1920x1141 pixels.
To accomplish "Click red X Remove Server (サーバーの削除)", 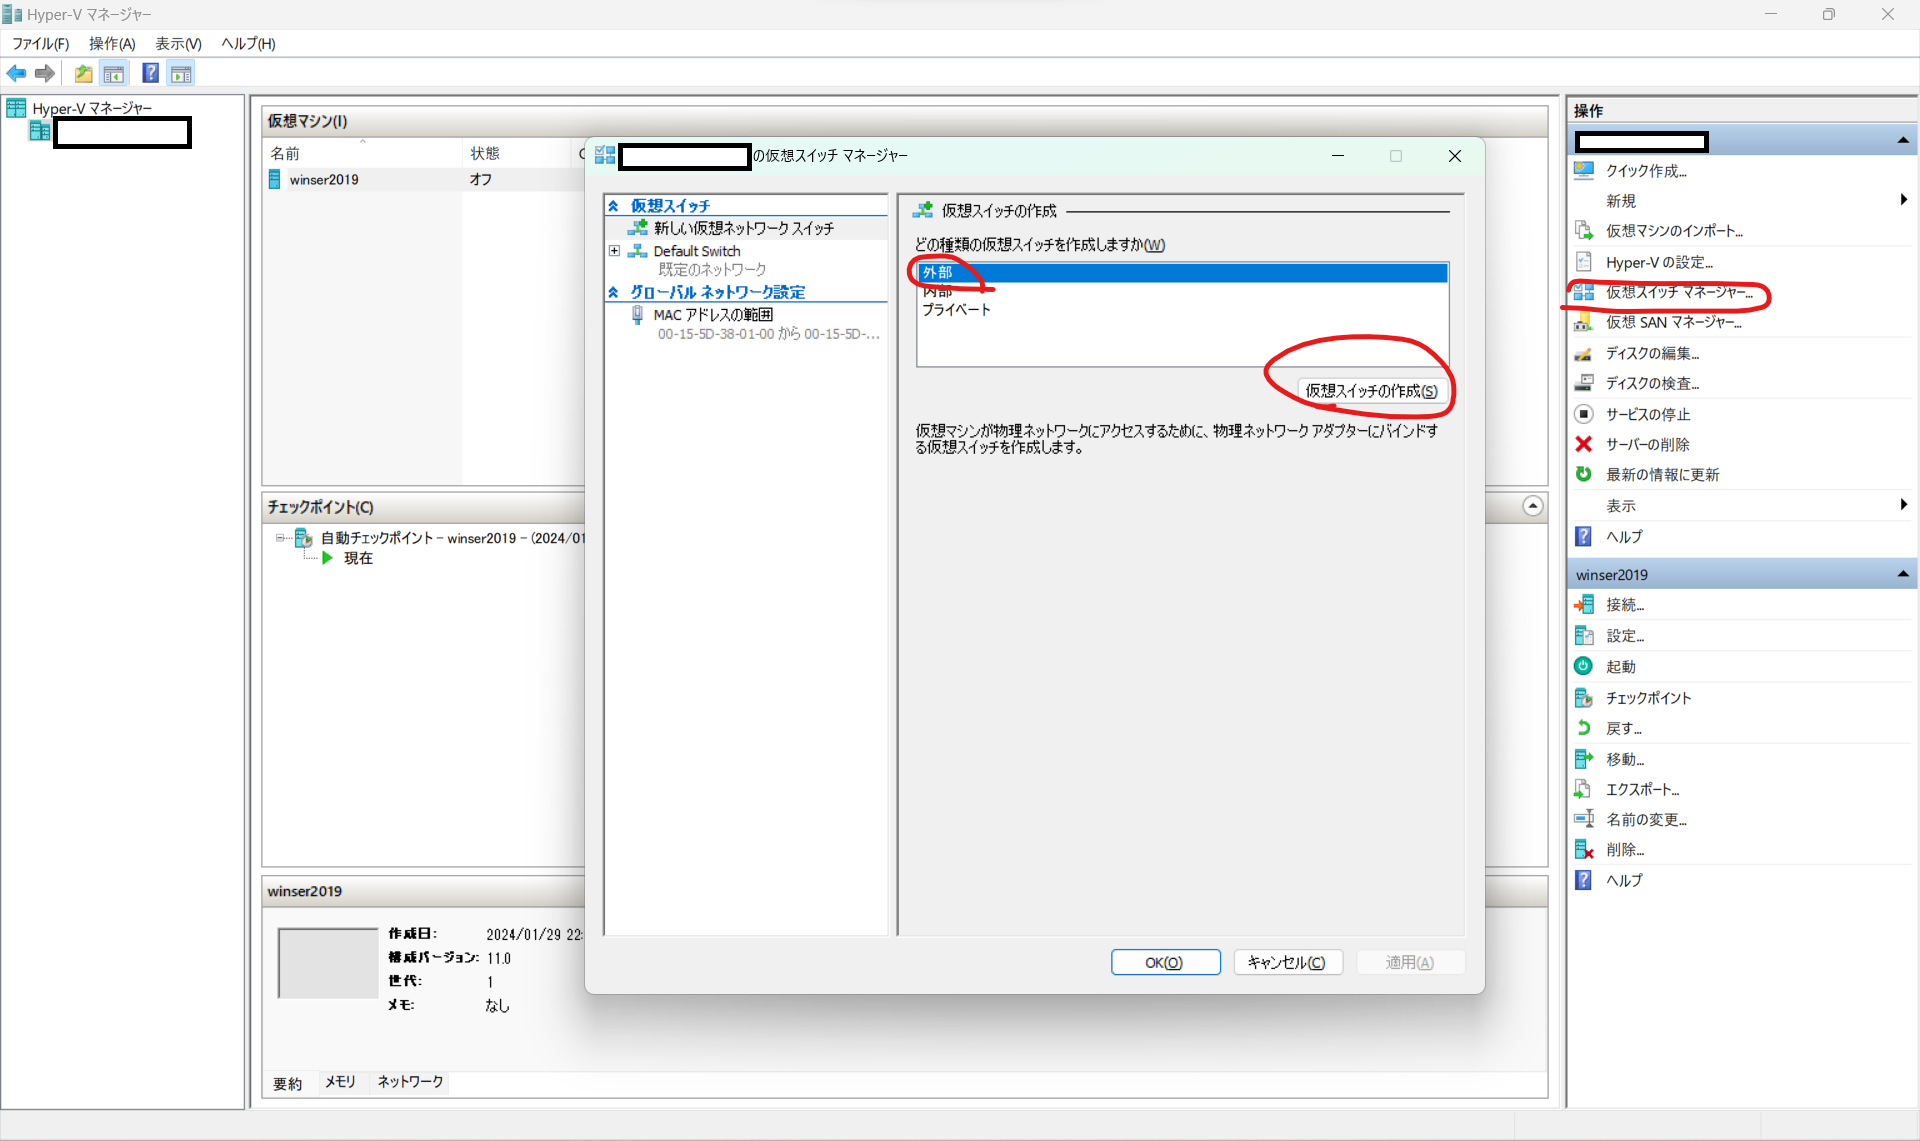I will click(1584, 444).
